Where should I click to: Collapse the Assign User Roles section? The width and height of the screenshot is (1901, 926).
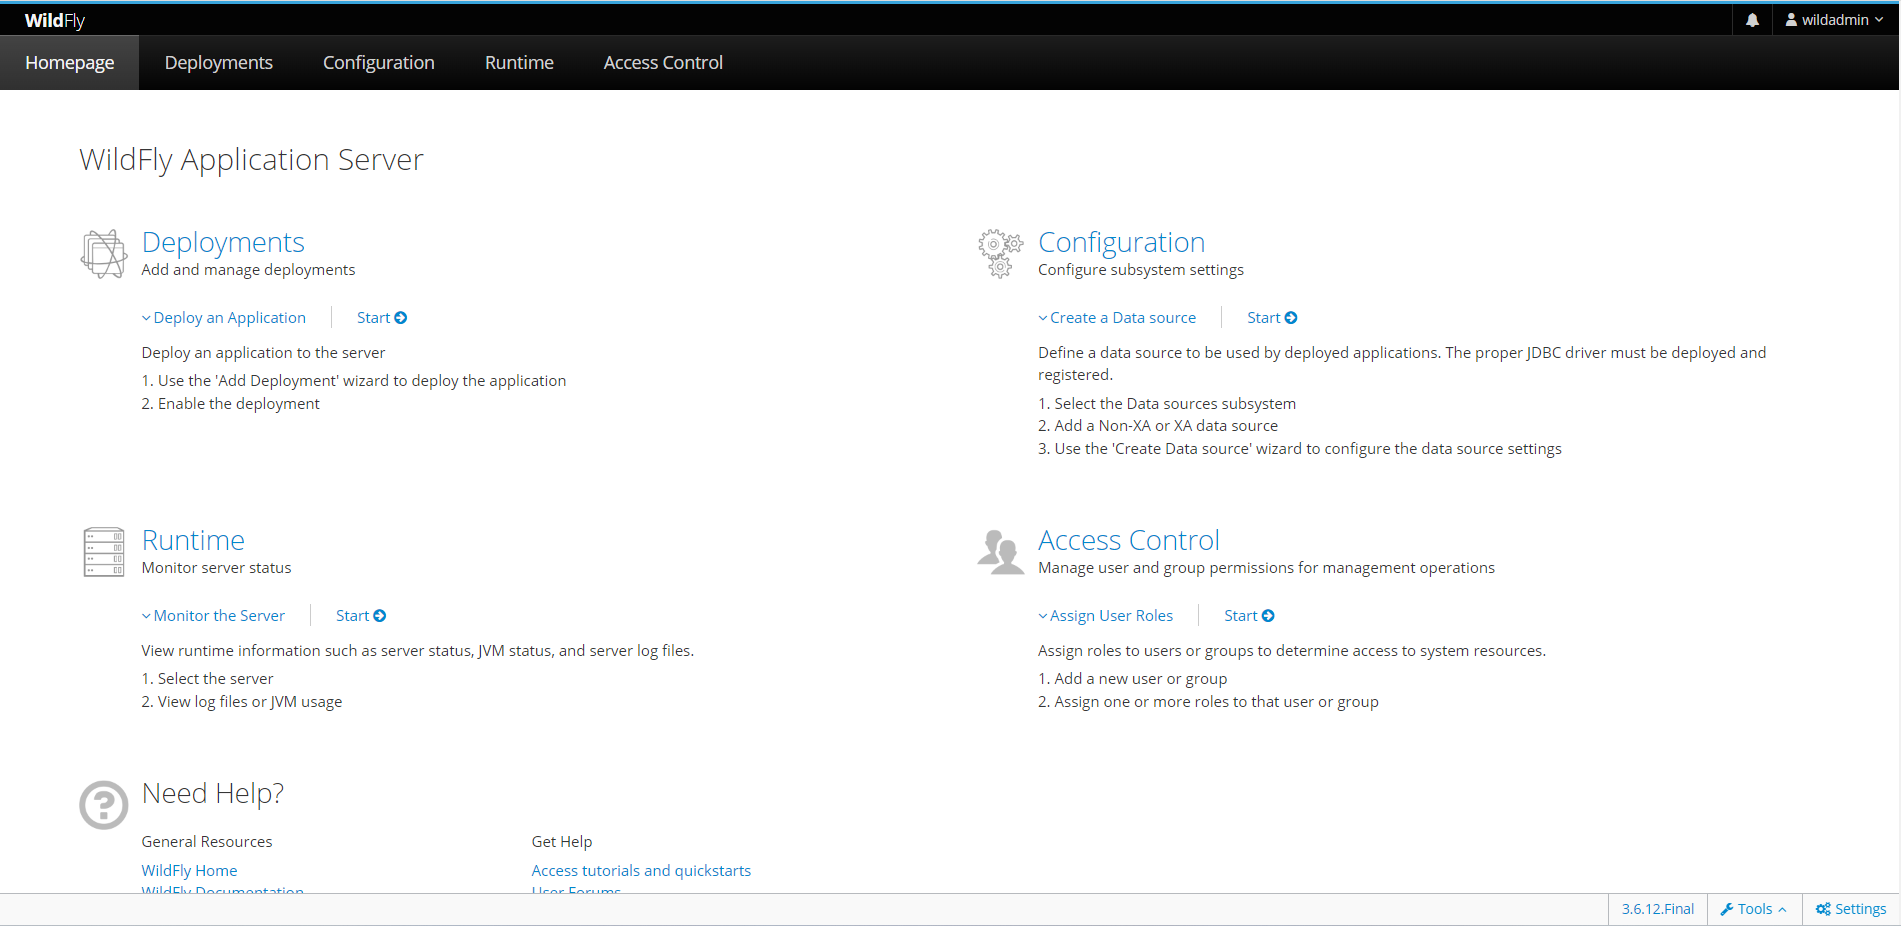(x=1106, y=616)
